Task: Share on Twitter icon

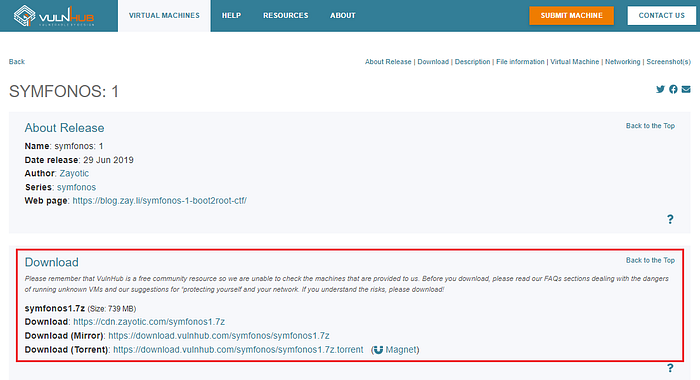Action: point(660,89)
